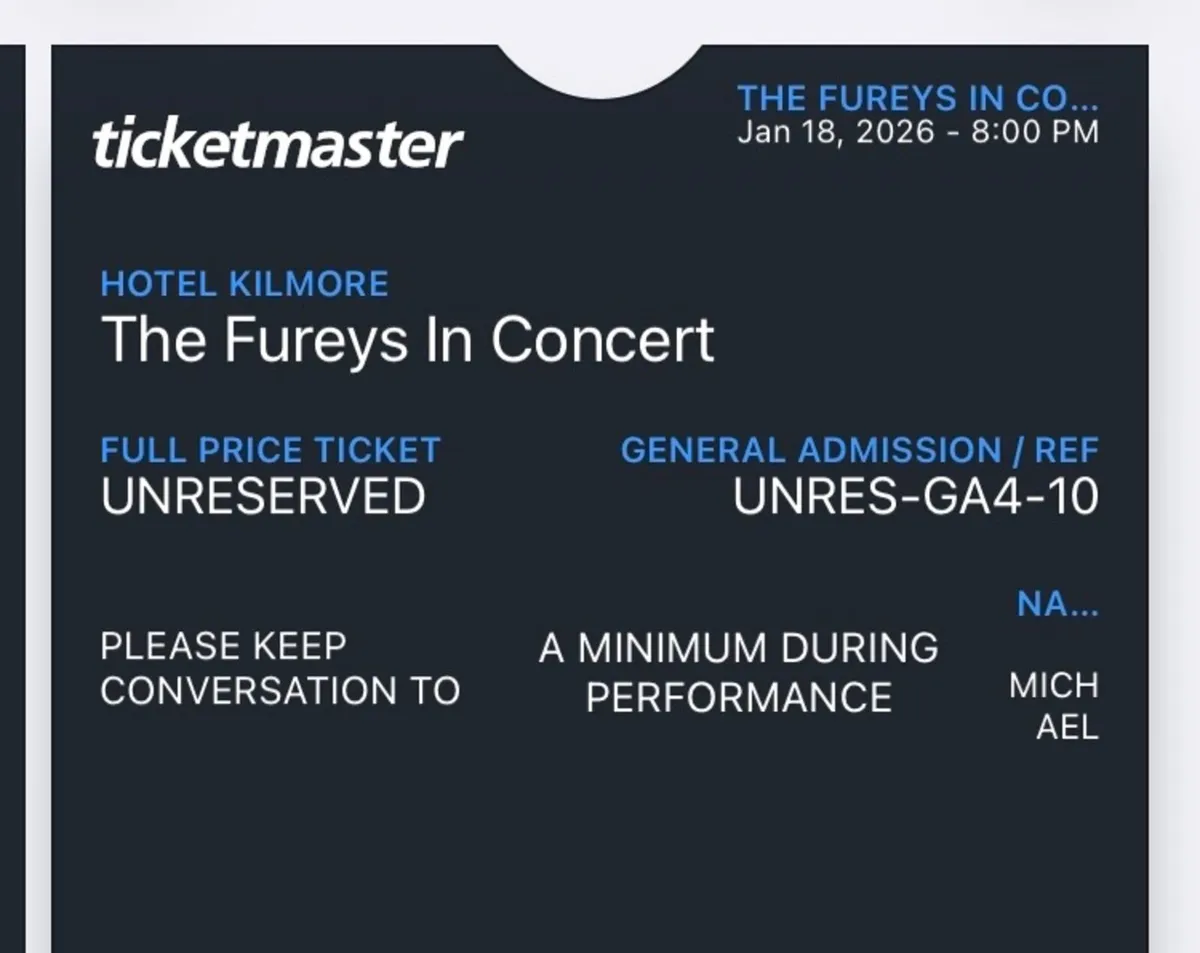Open the truncated 'THE FUREYS IN CO...' event header

click(918, 97)
